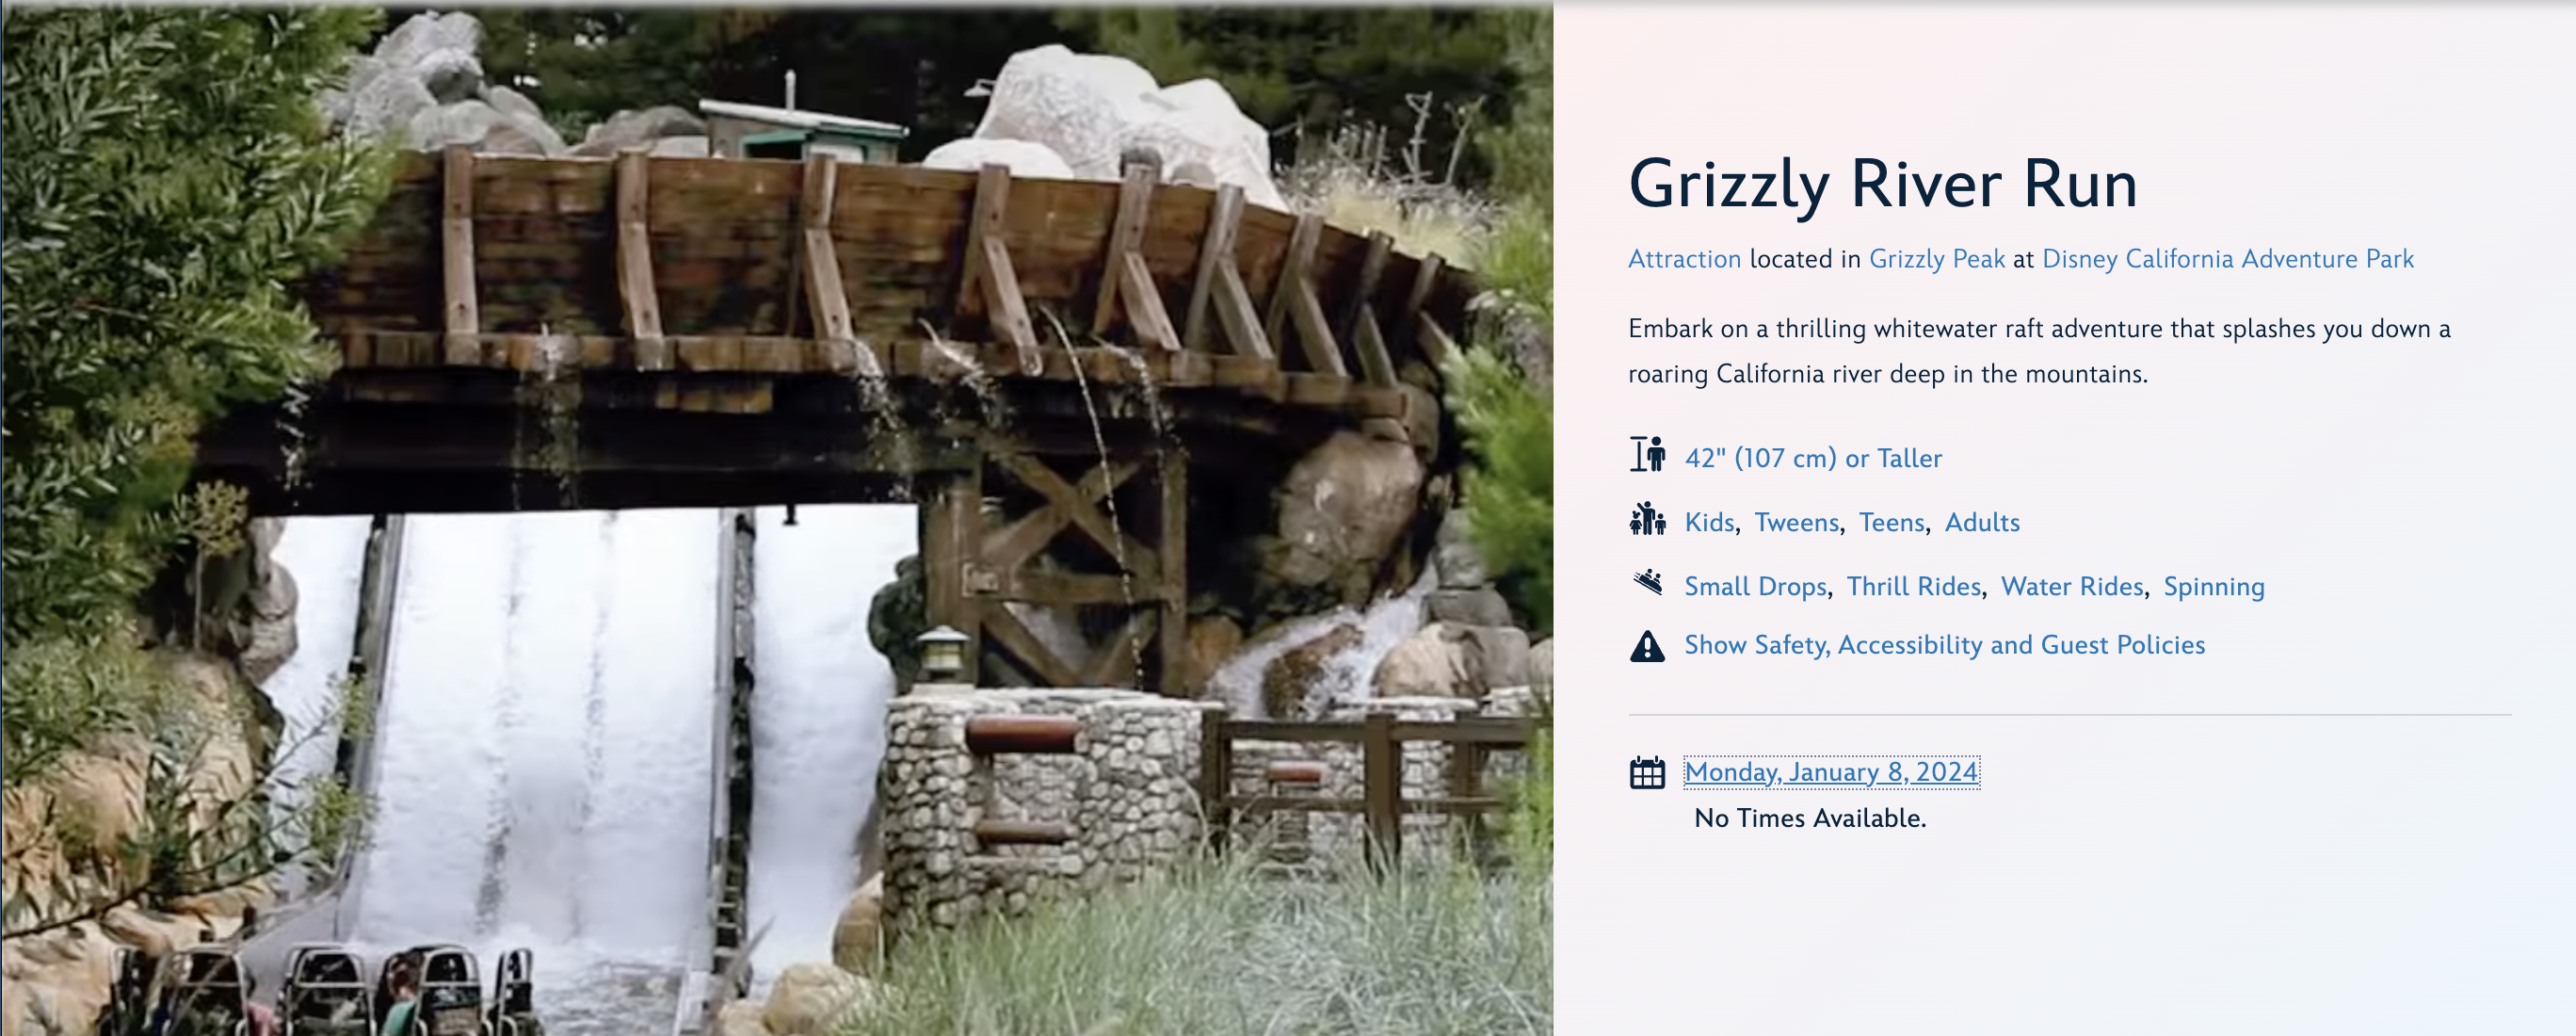Select the 42" (107 cm) or Taller link
This screenshot has height=1036, width=2576.
[1813, 458]
